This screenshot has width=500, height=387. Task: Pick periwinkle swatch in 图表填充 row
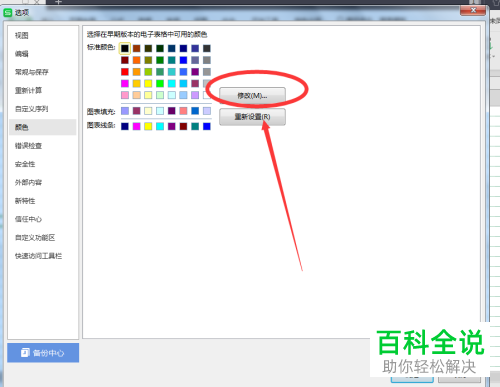[x=125, y=111]
